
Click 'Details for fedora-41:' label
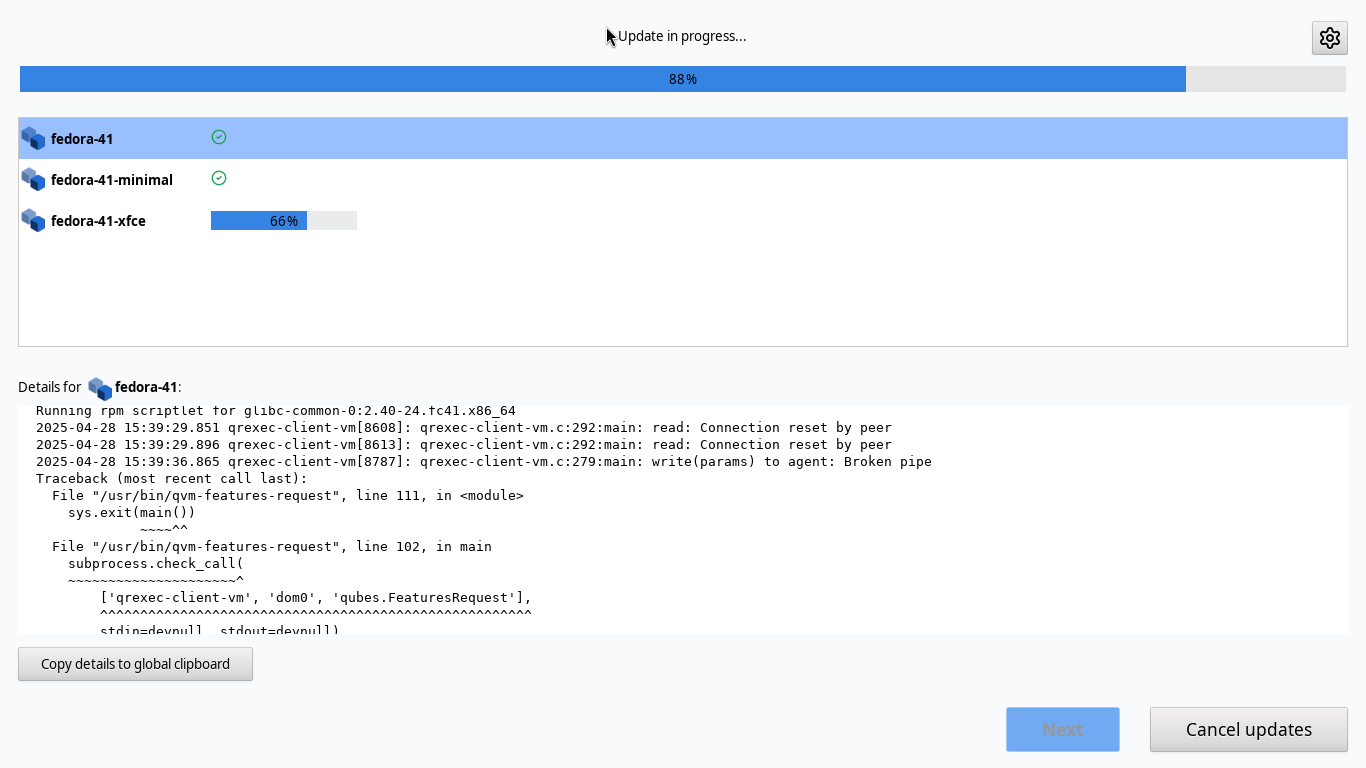pyautogui.click(x=100, y=387)
